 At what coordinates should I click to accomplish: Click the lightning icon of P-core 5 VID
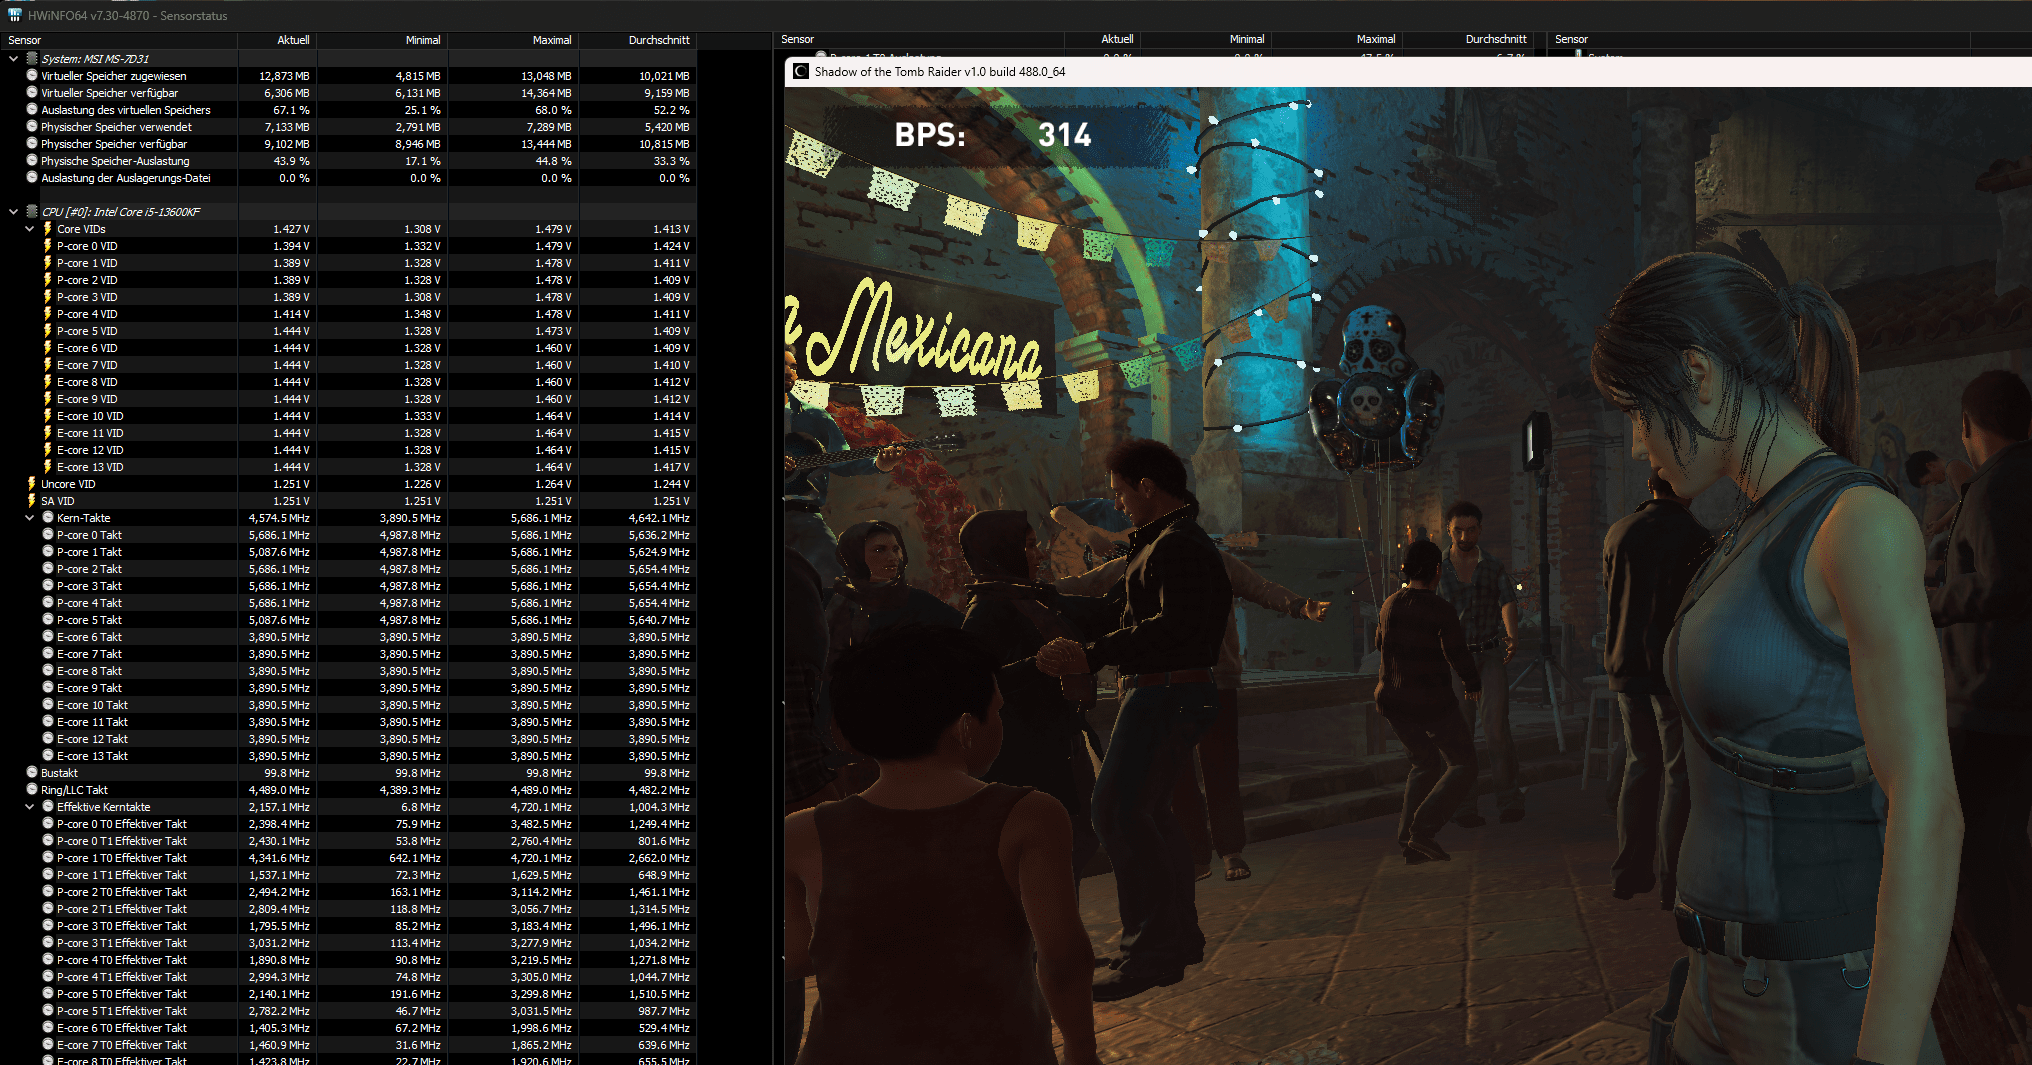tap(47, 330)
